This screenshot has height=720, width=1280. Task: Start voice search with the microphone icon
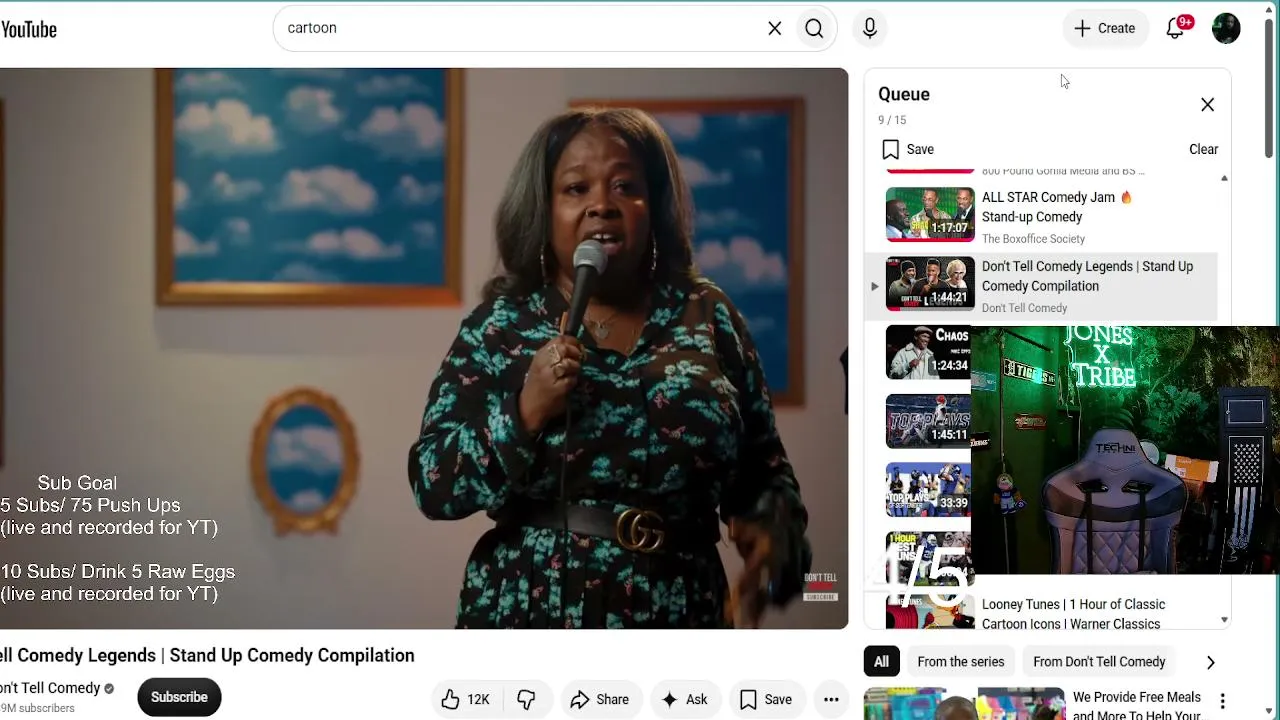pos(870,28)
